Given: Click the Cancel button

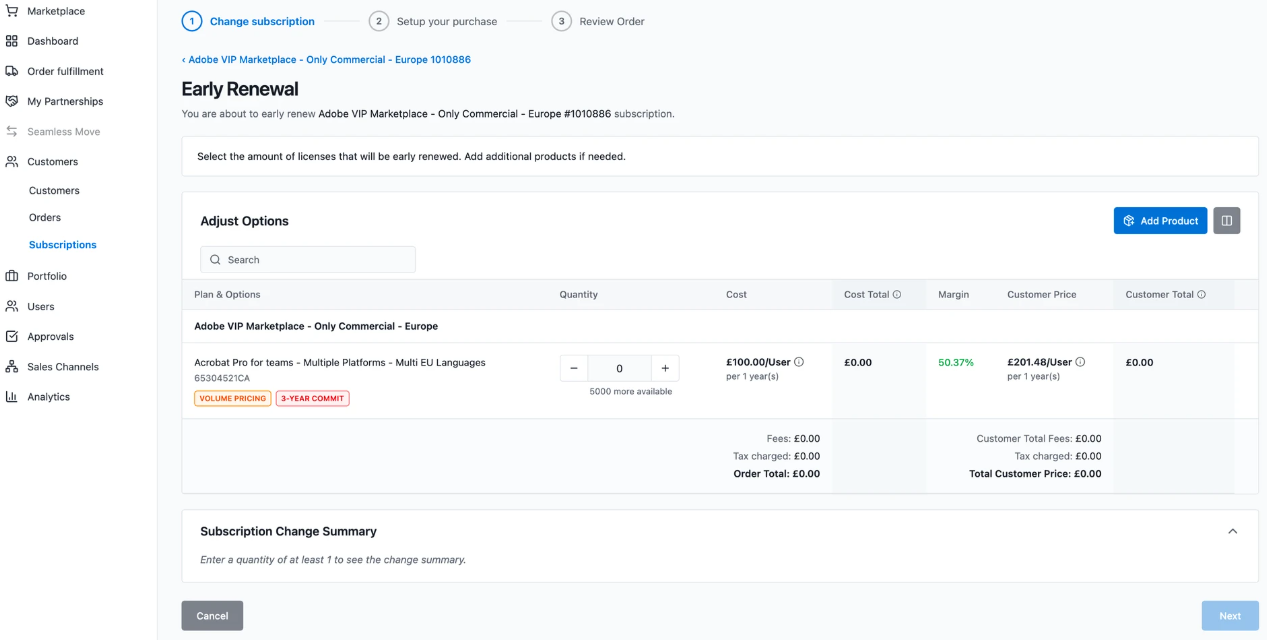Looking at the screenshot, I should pyautogui.click(x=212, y=616).
